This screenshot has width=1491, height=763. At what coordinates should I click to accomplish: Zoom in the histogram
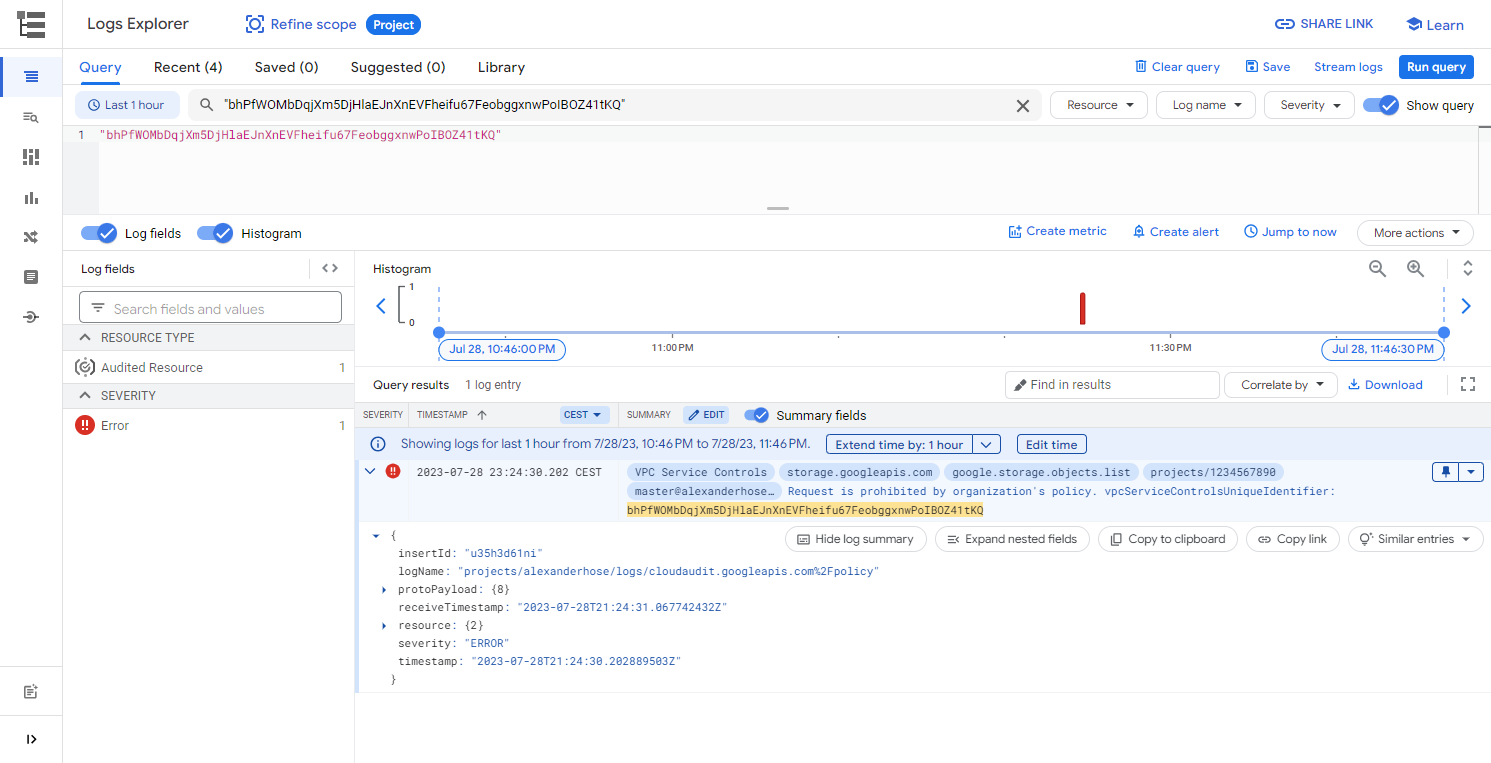click(x=1416, y=268)
